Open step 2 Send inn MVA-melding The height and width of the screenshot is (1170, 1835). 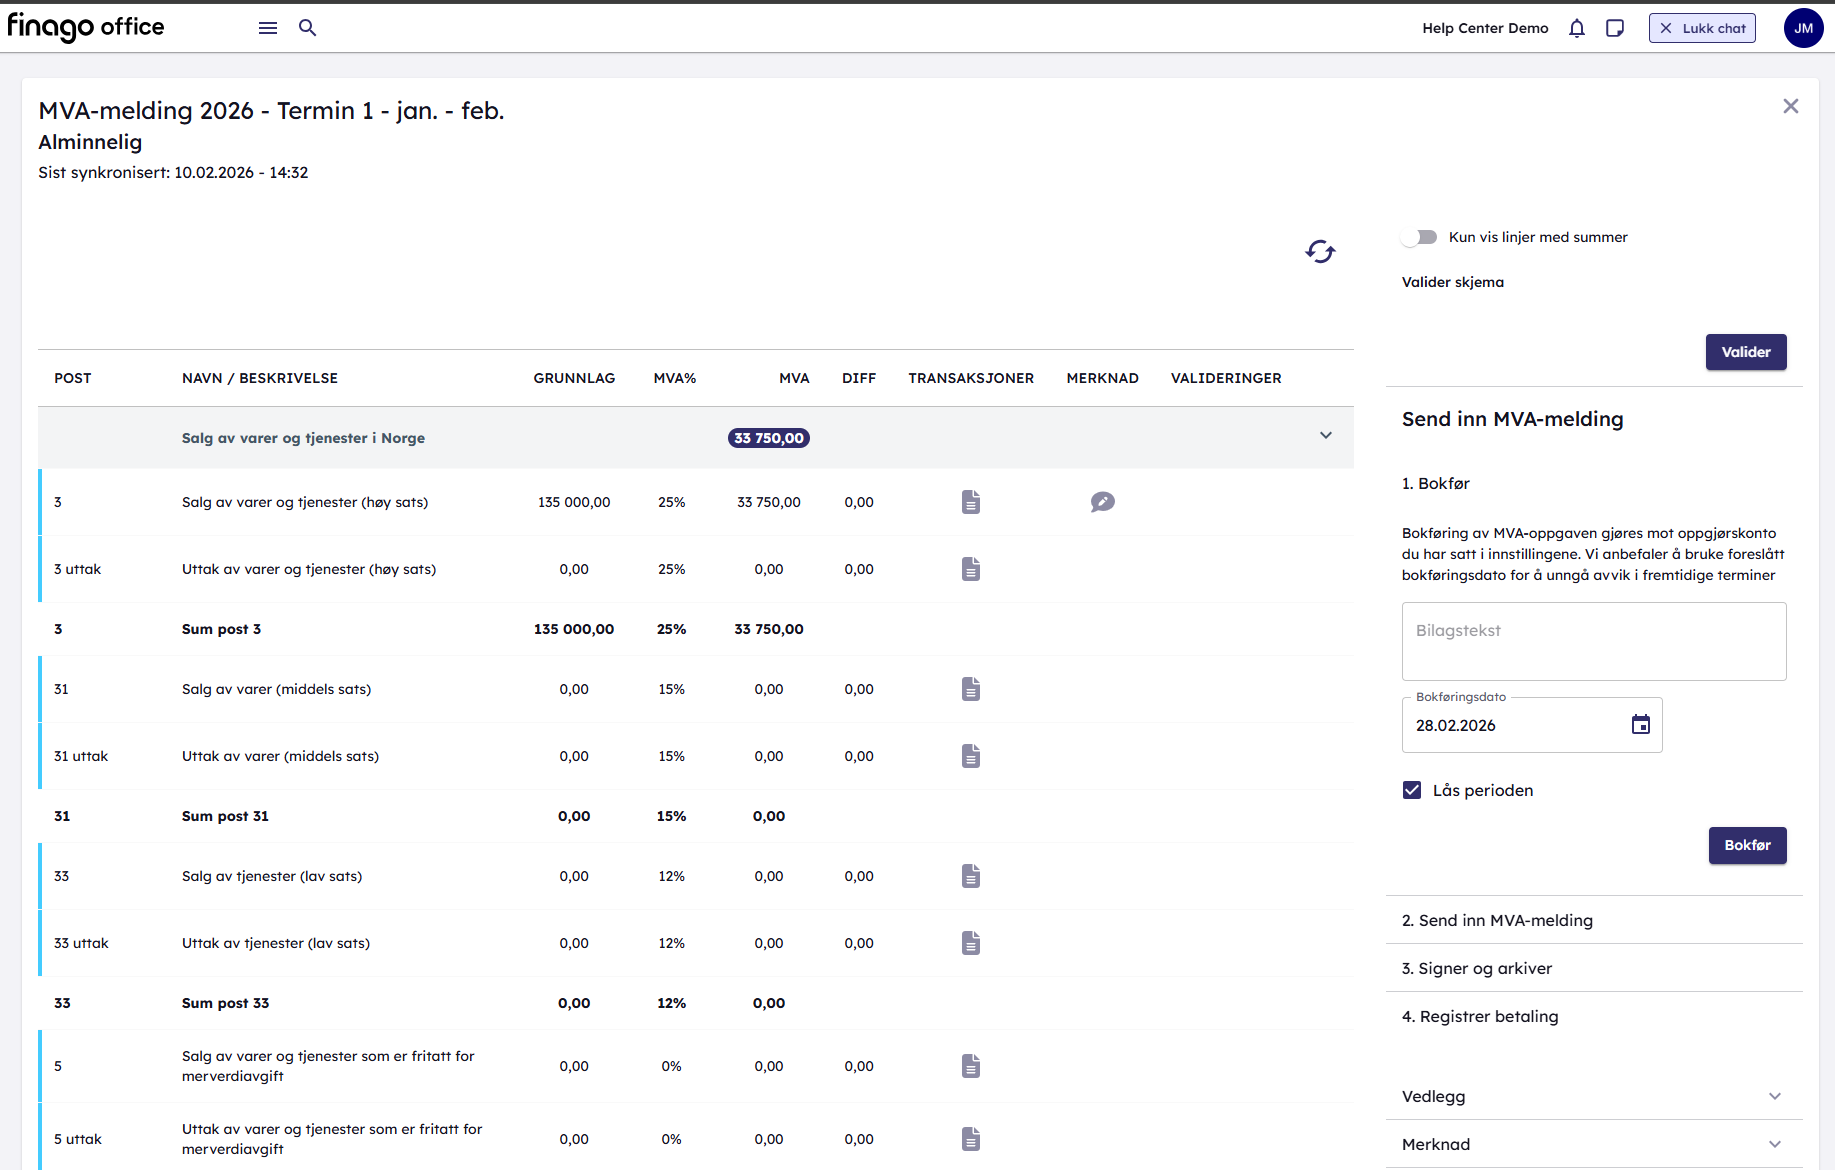pos(1497,920)
